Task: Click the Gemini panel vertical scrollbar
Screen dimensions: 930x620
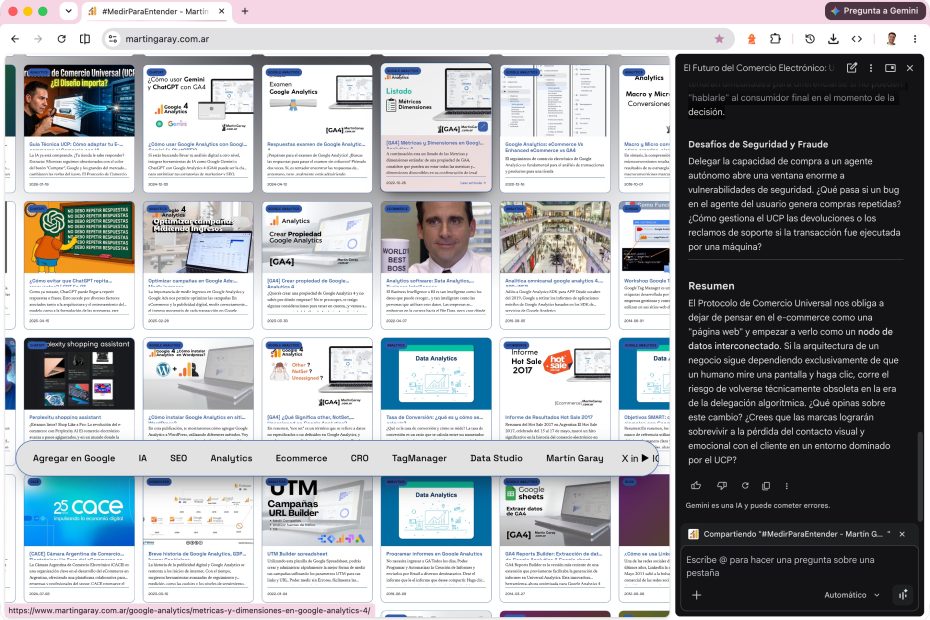Action: (x=920, y=475)
